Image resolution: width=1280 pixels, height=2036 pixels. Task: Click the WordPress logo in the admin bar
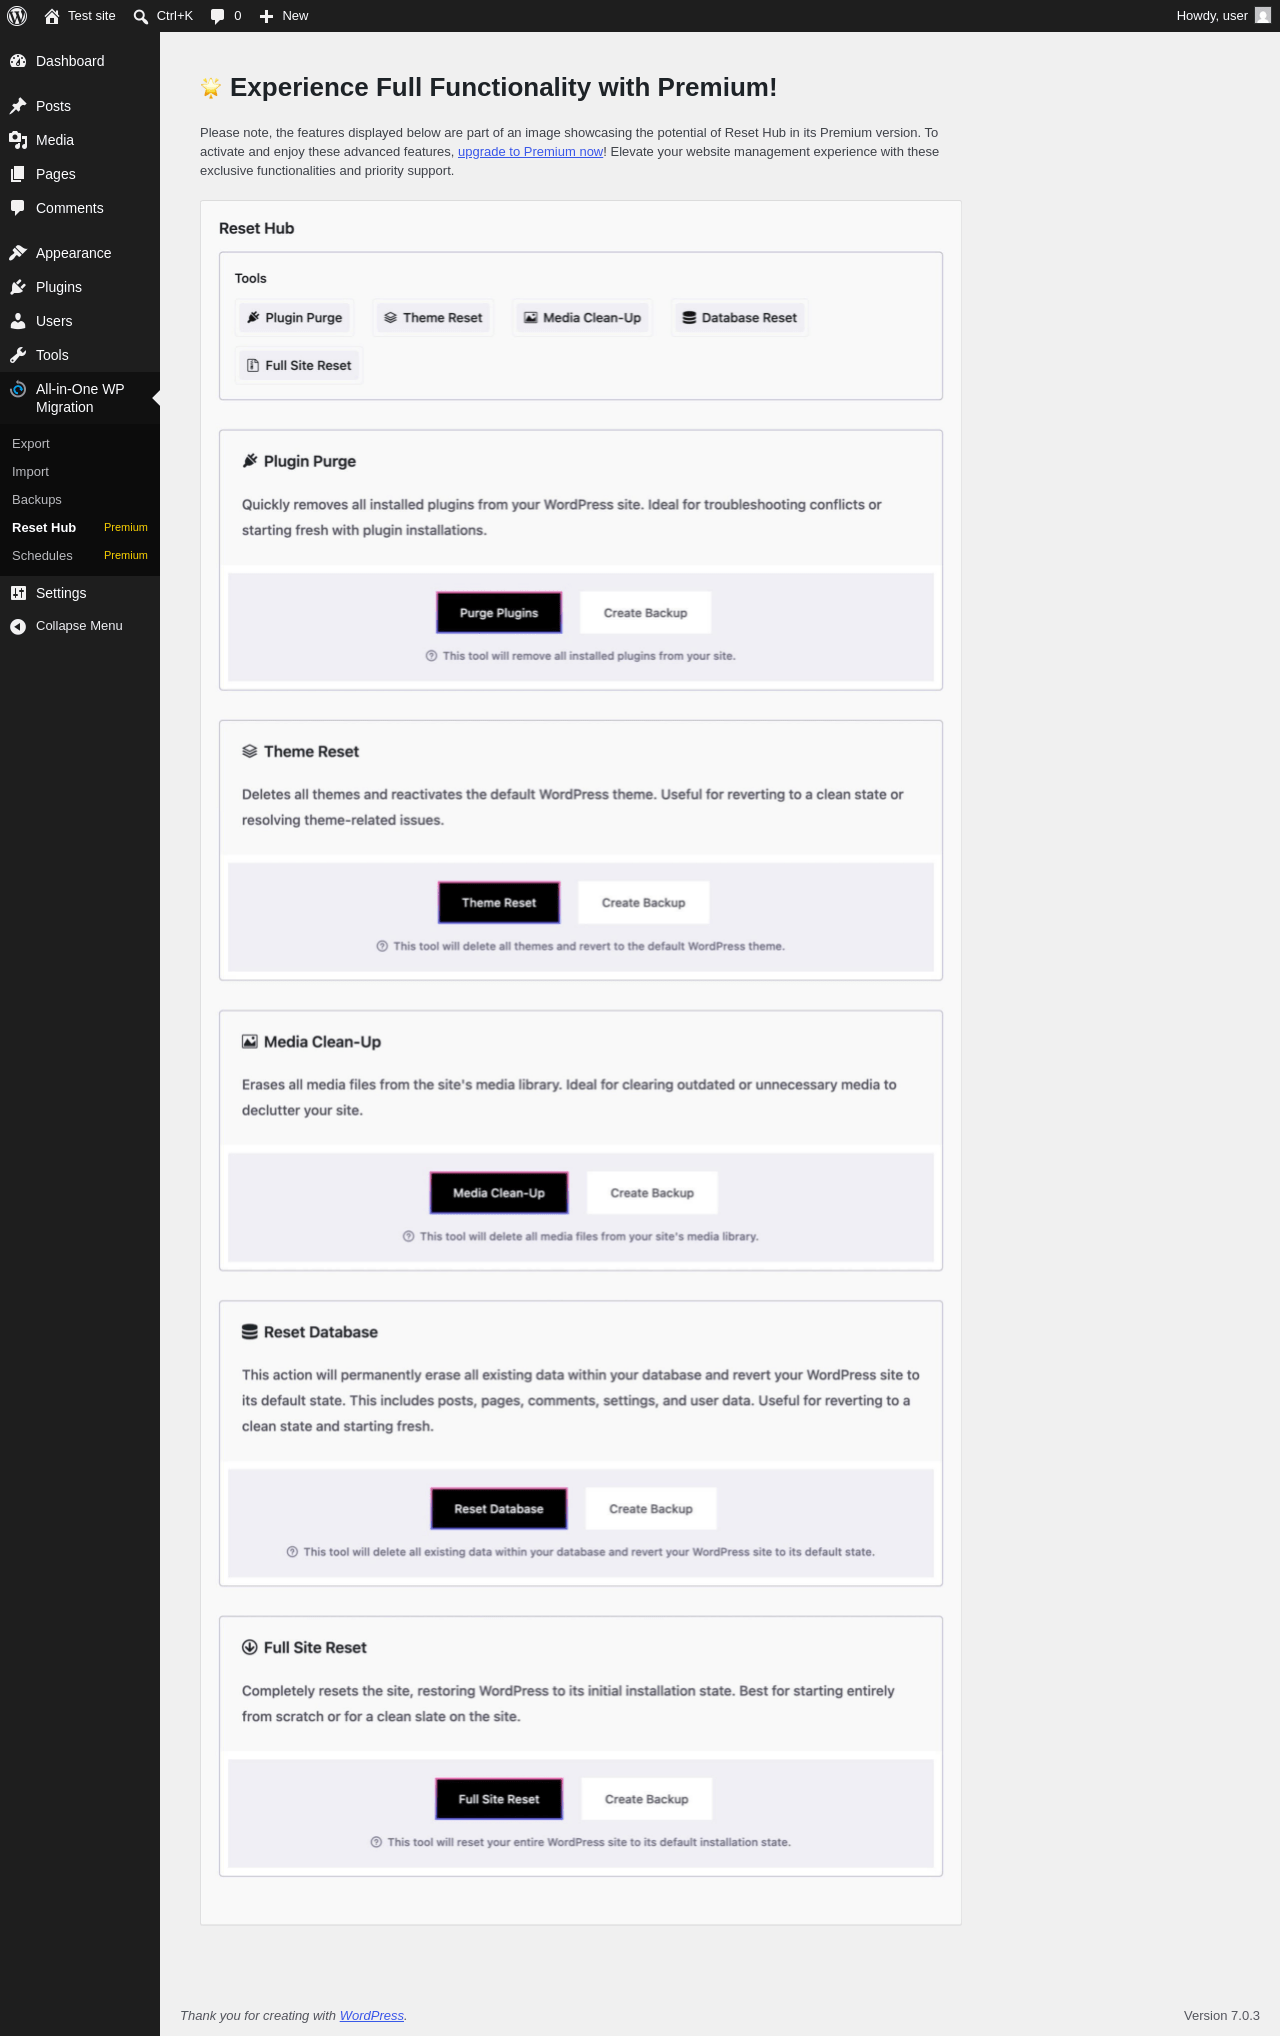click(x=17, y=16)
